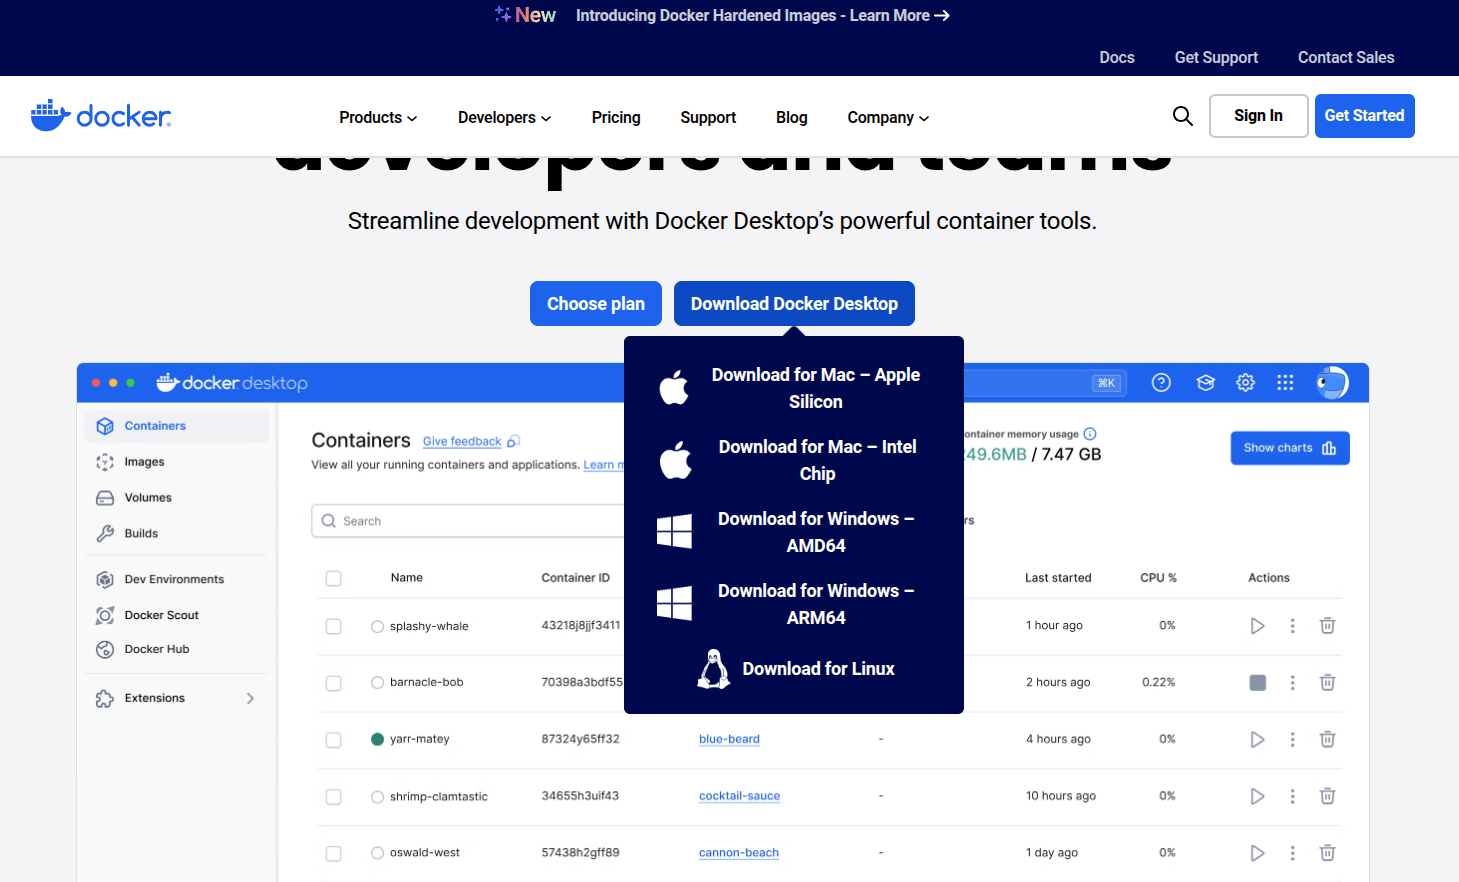Expand the Extensions chevron in sidebar
The width and height of the screenshot is (1459, 882).
[x=250, y=699]
